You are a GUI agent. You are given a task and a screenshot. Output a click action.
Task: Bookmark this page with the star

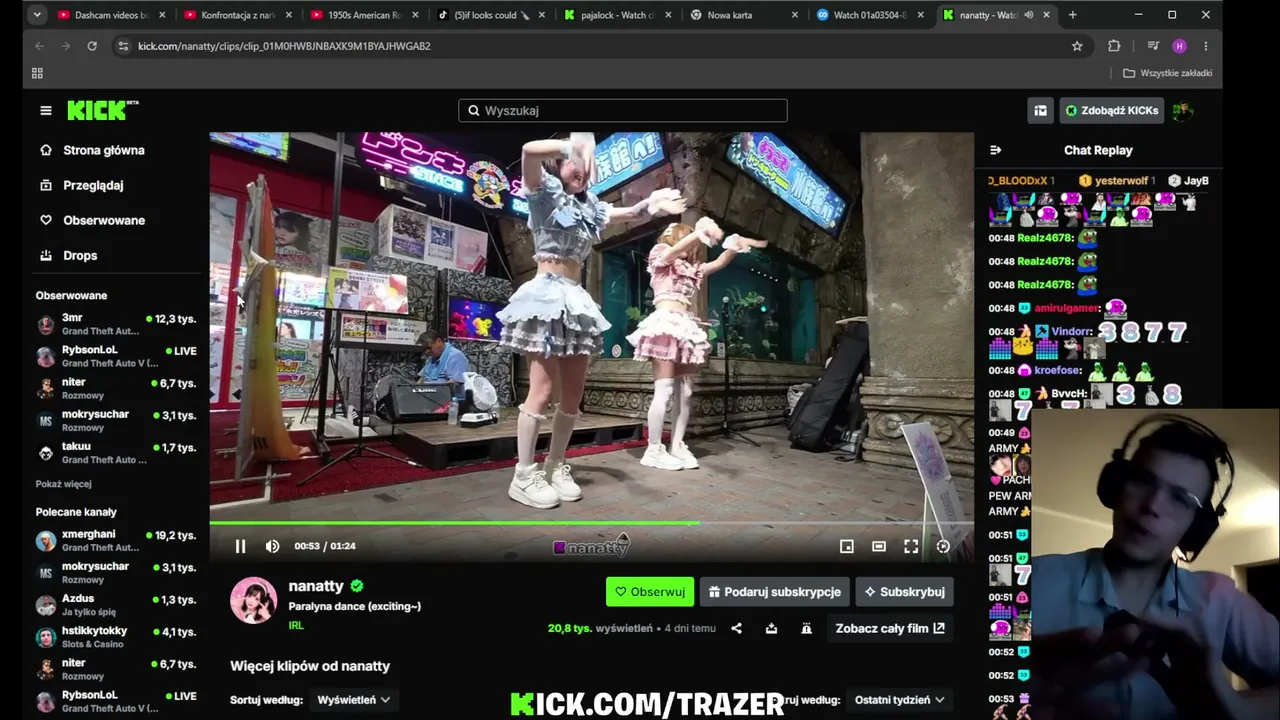coord(1077,46)
